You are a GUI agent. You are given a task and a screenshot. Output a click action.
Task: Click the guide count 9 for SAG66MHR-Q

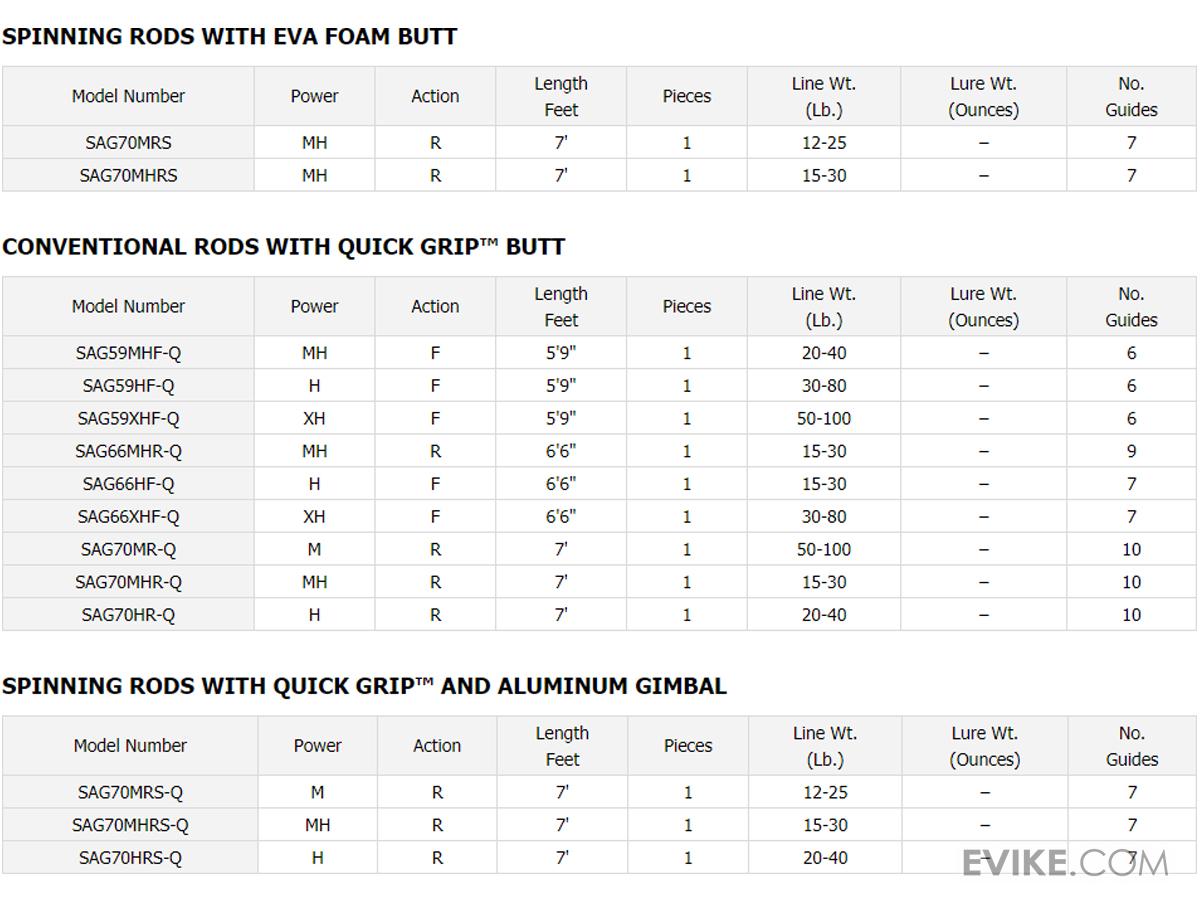1131,451
